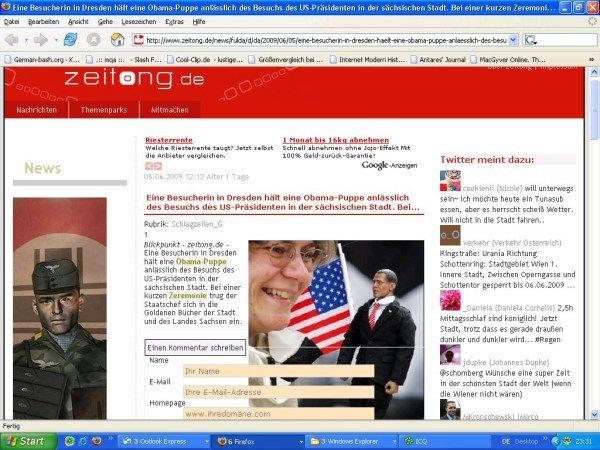Screen dimensions: 600x450
Task: Open the Firefox taskbar group
Action: click(x=259, y=441)
